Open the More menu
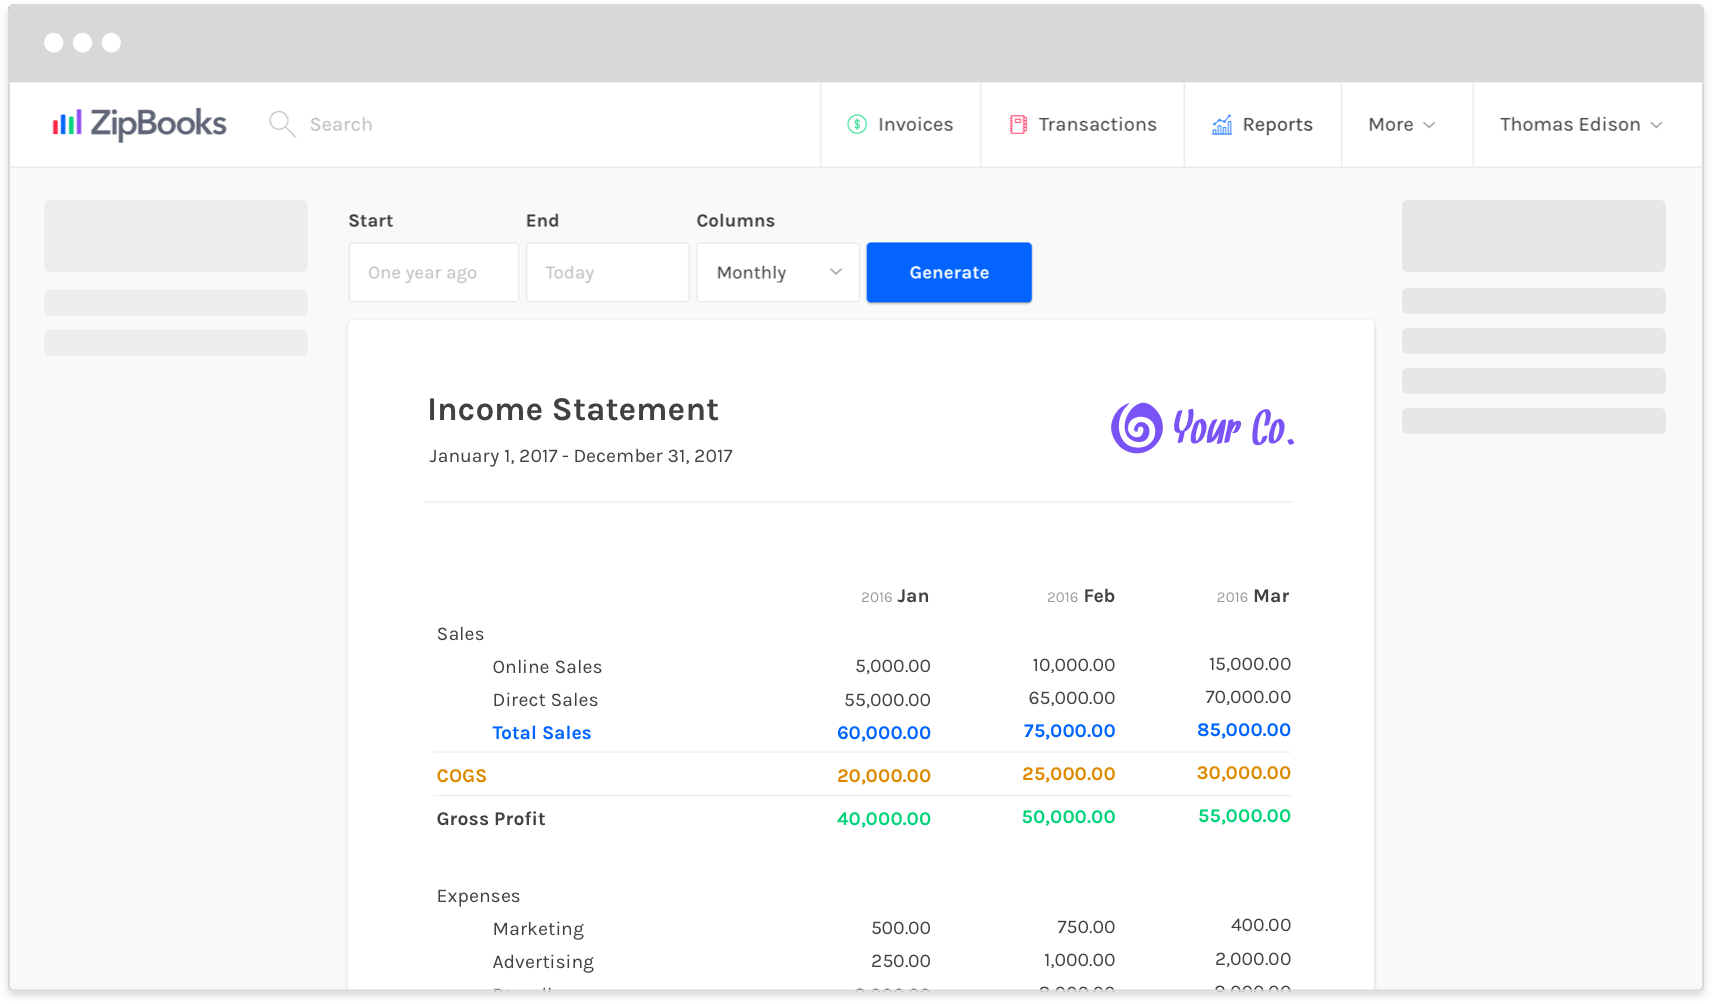Image resolution: width=1712 pixels, height=1004 pixels. (1401, 124)
